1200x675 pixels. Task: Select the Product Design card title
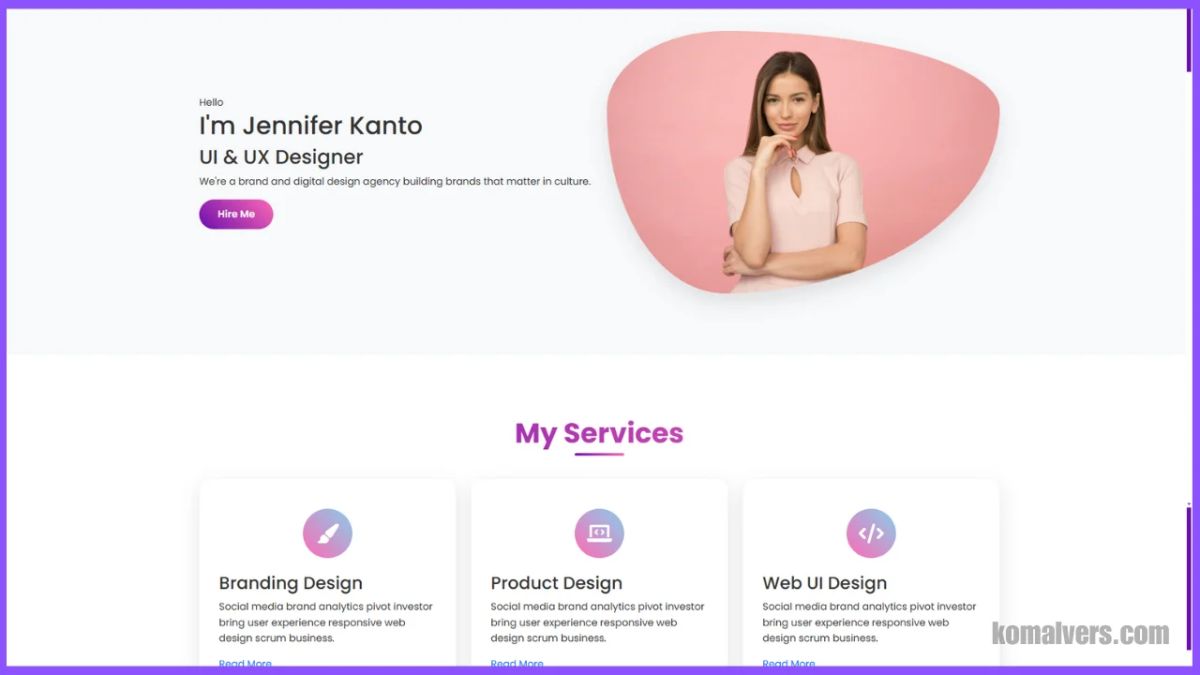[557, 583]
